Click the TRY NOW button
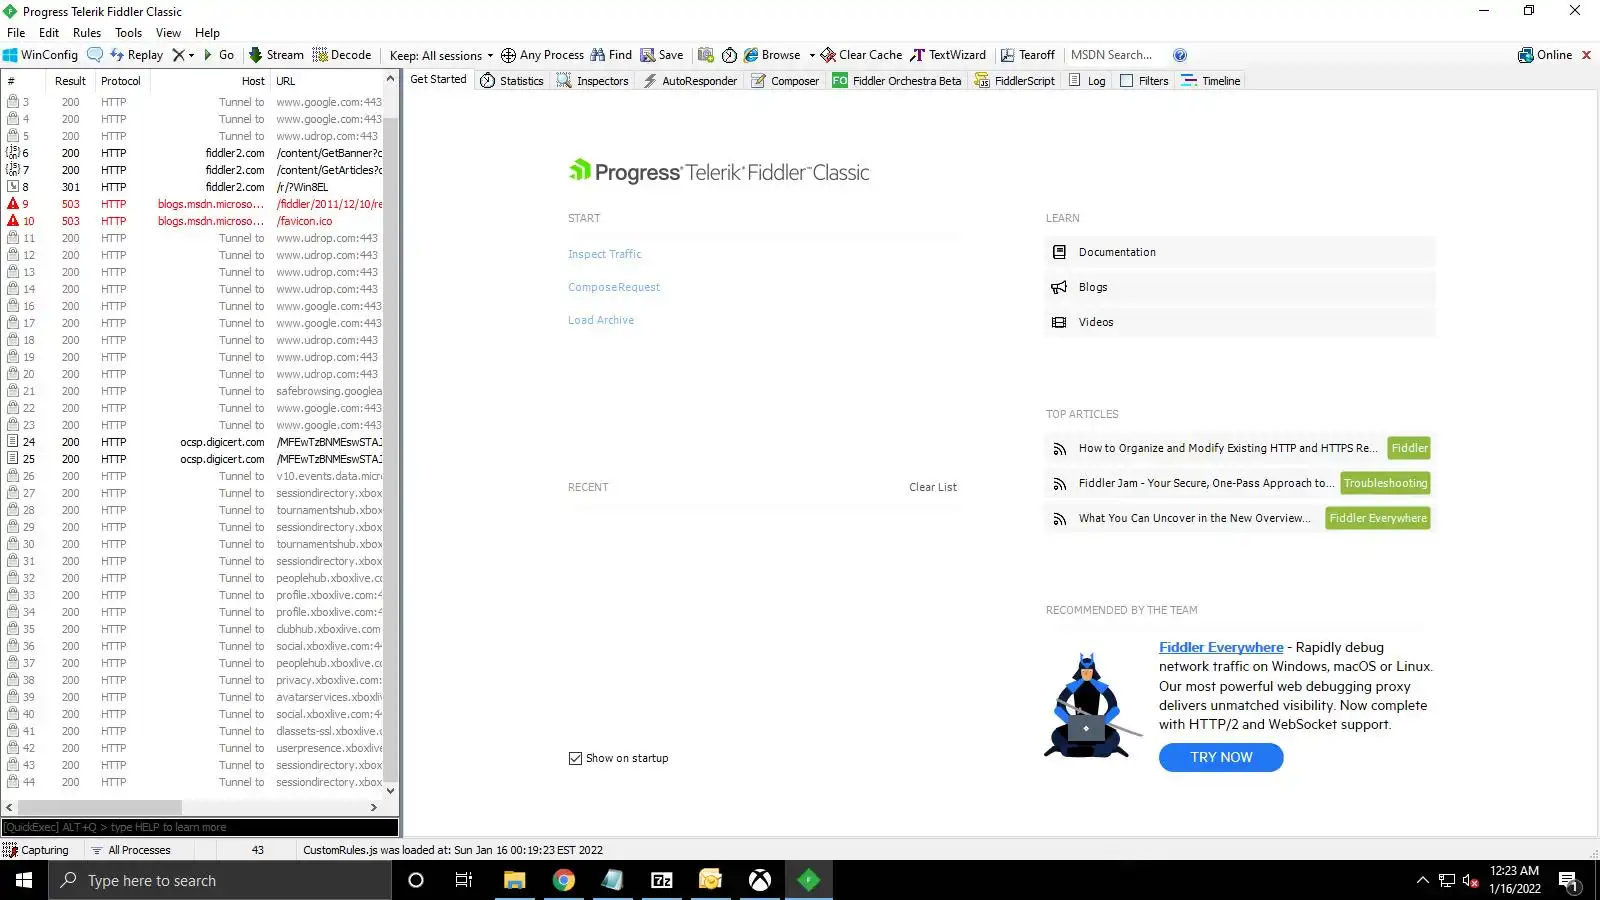 [x=1221, y=758]
